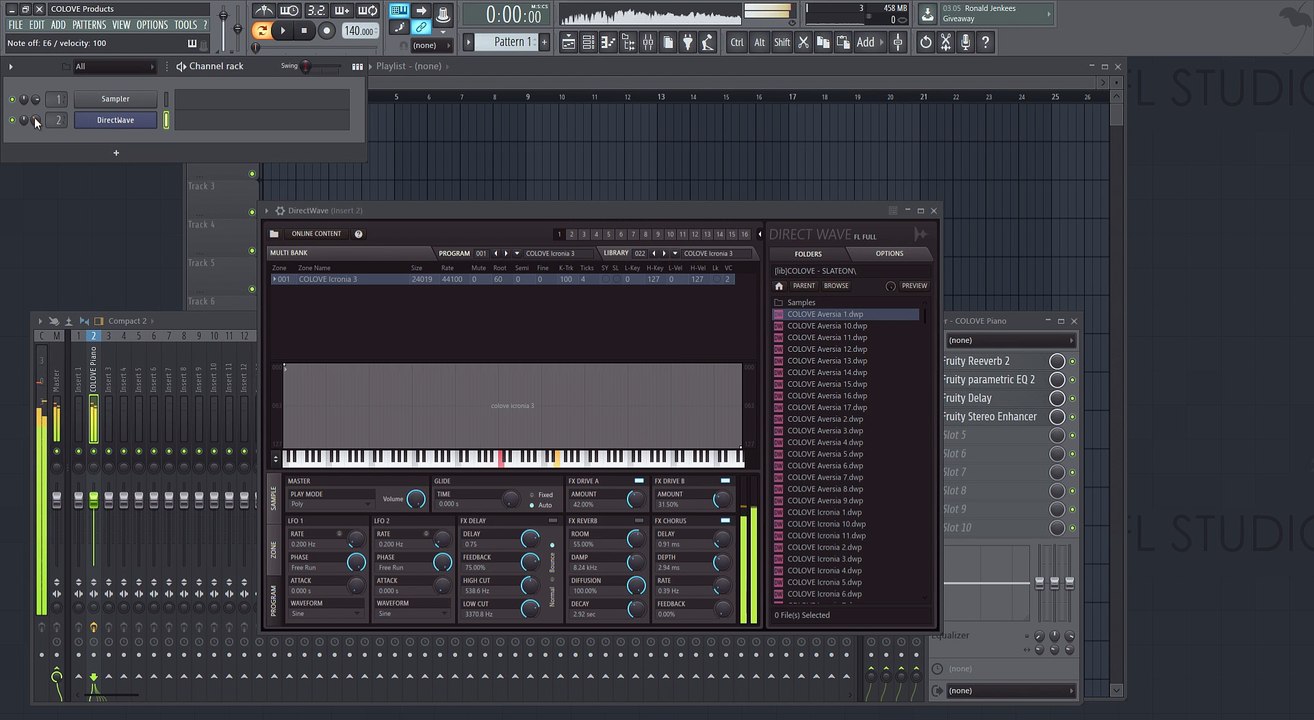Viewport: 1314px width, 720px height.
Task: Open the mixer Compact 2 layout dropdown
Action: (x=130, y=321)
